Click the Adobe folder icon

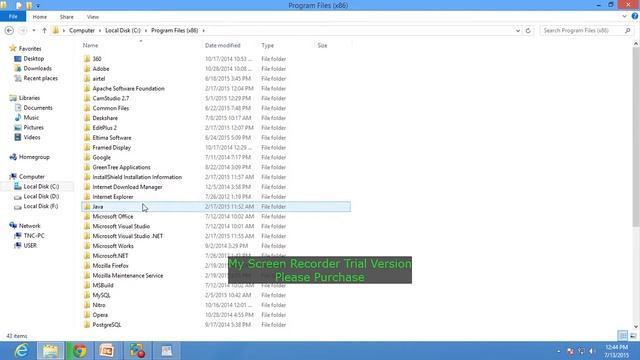[x=87, y=69]
